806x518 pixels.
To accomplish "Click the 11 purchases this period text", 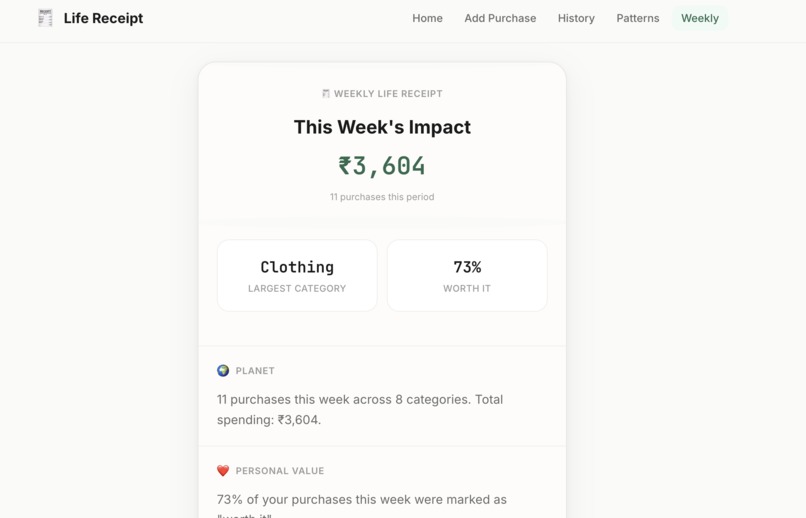I will (x=382, y=197).
